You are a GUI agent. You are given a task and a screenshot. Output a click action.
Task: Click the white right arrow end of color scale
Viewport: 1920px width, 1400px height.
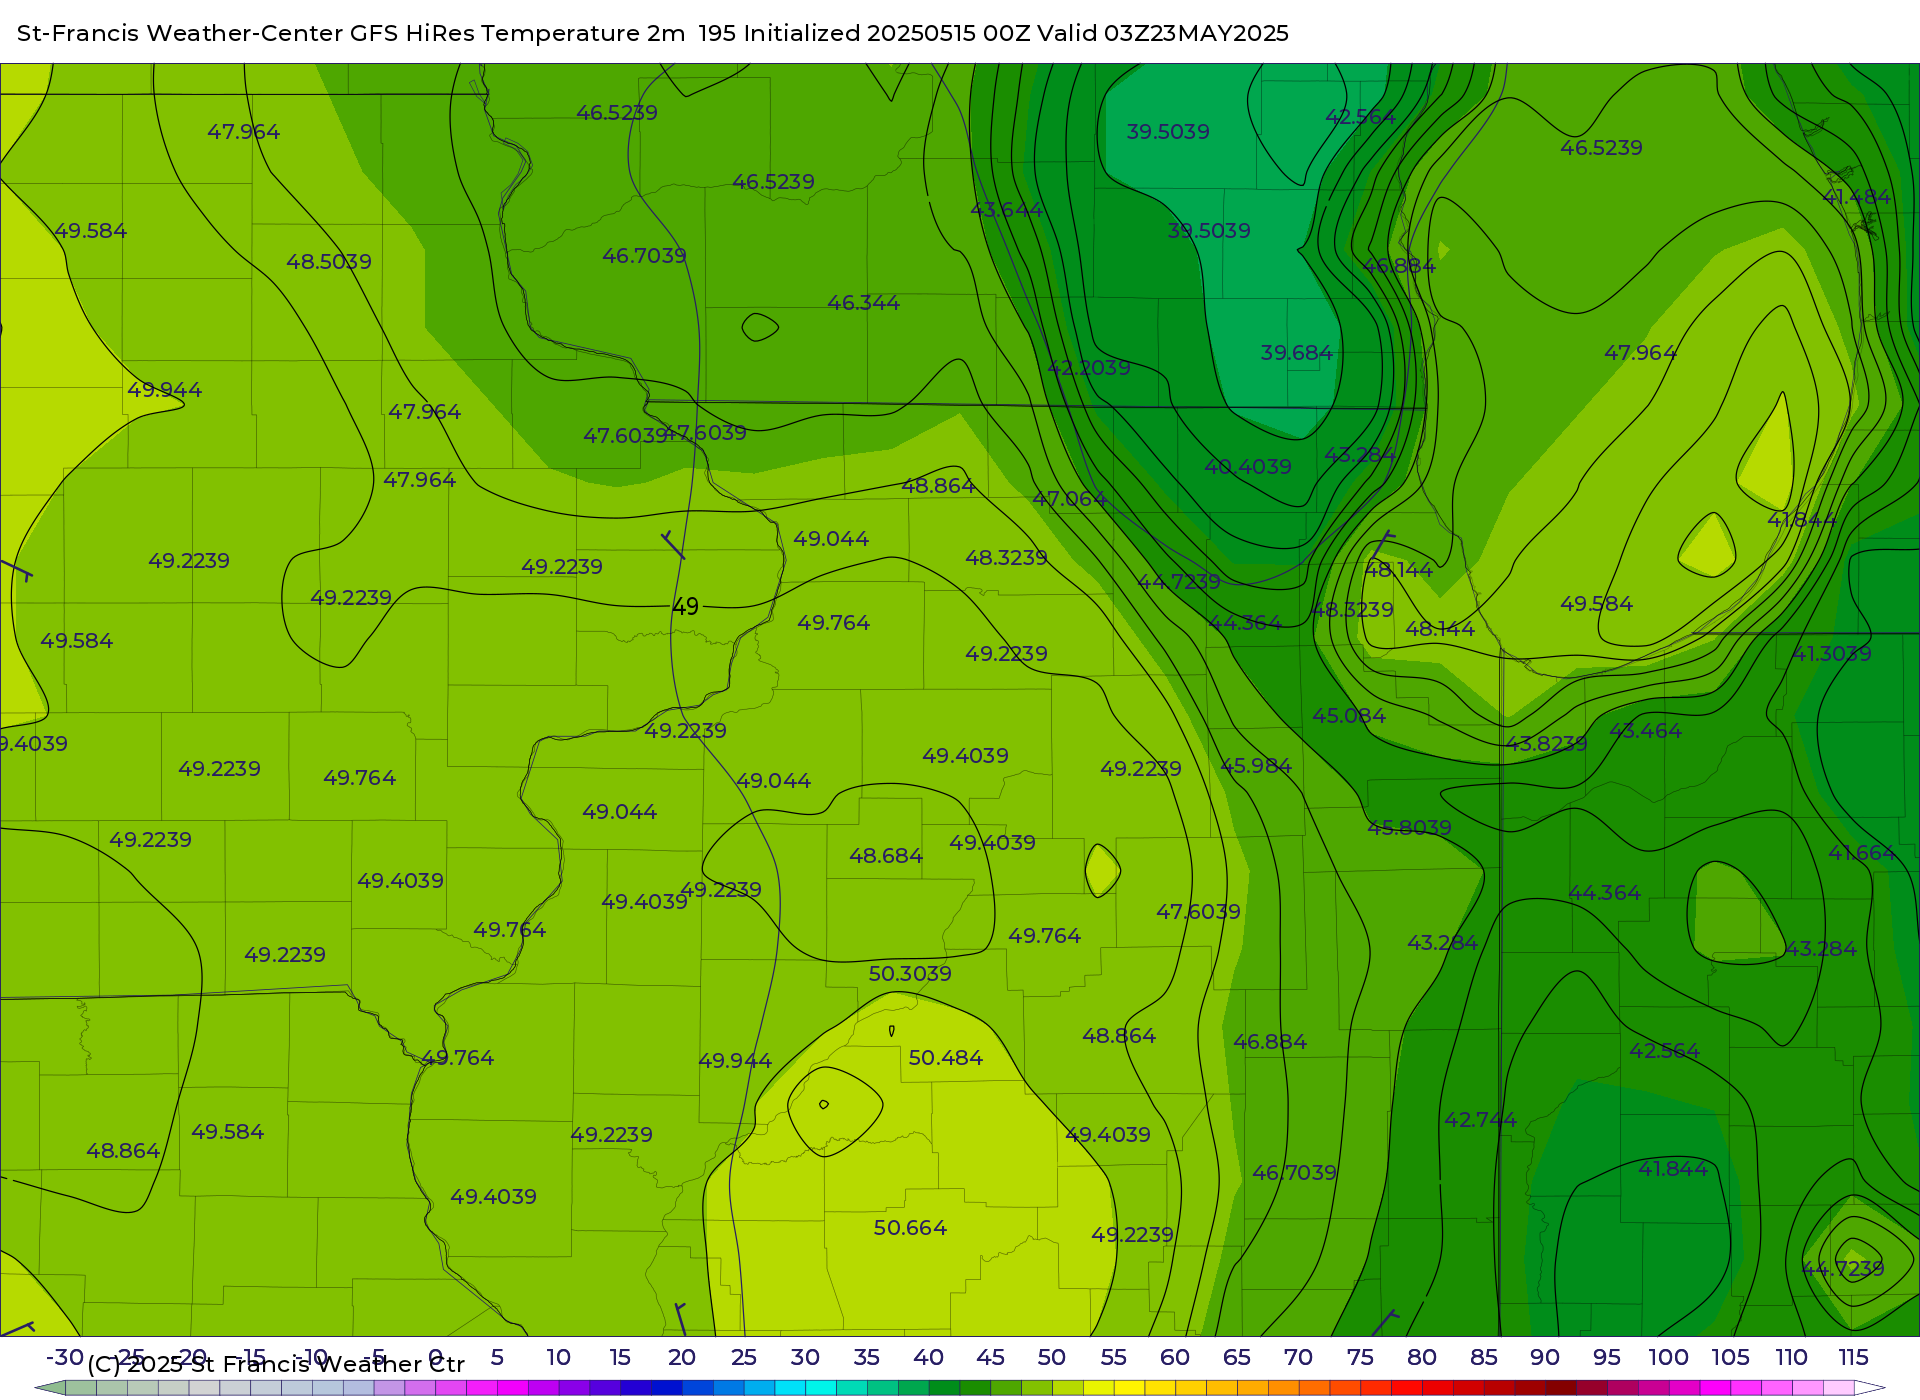point(1870,1388)
